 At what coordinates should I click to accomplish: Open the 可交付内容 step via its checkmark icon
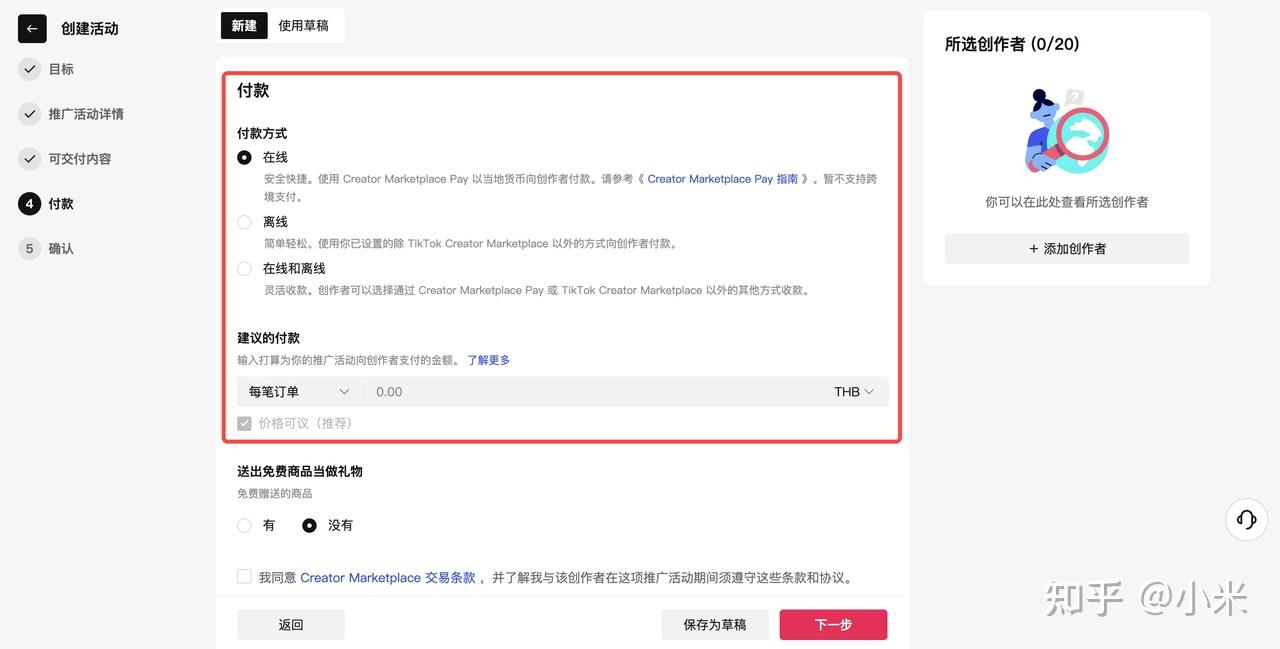29,158
